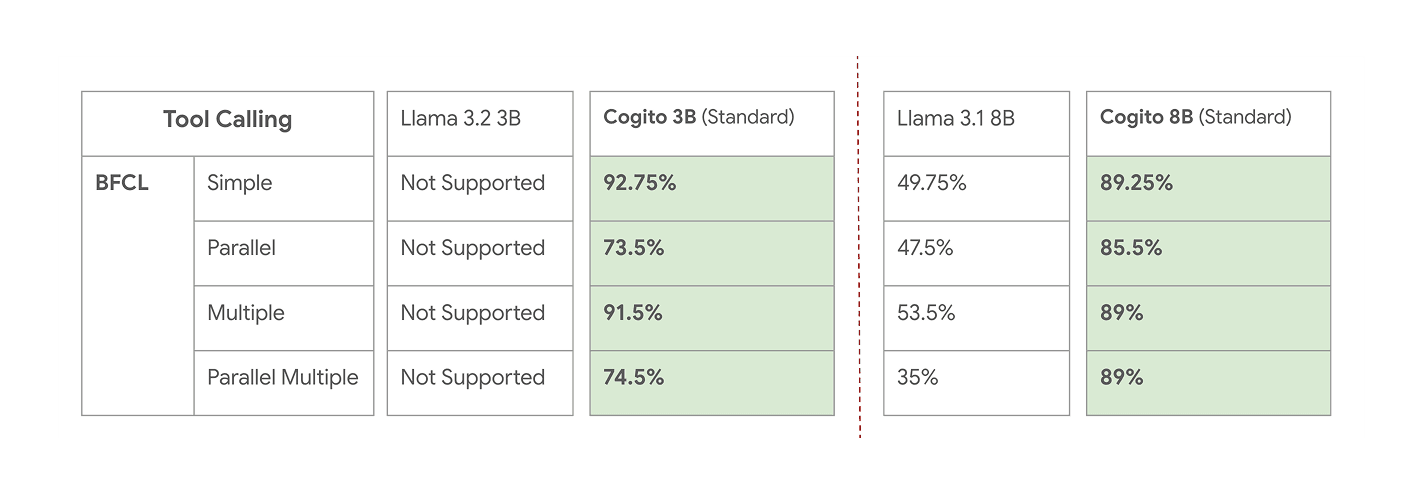
Task: Click the 73.5% Cogito 3B cell
Action: 634,249
